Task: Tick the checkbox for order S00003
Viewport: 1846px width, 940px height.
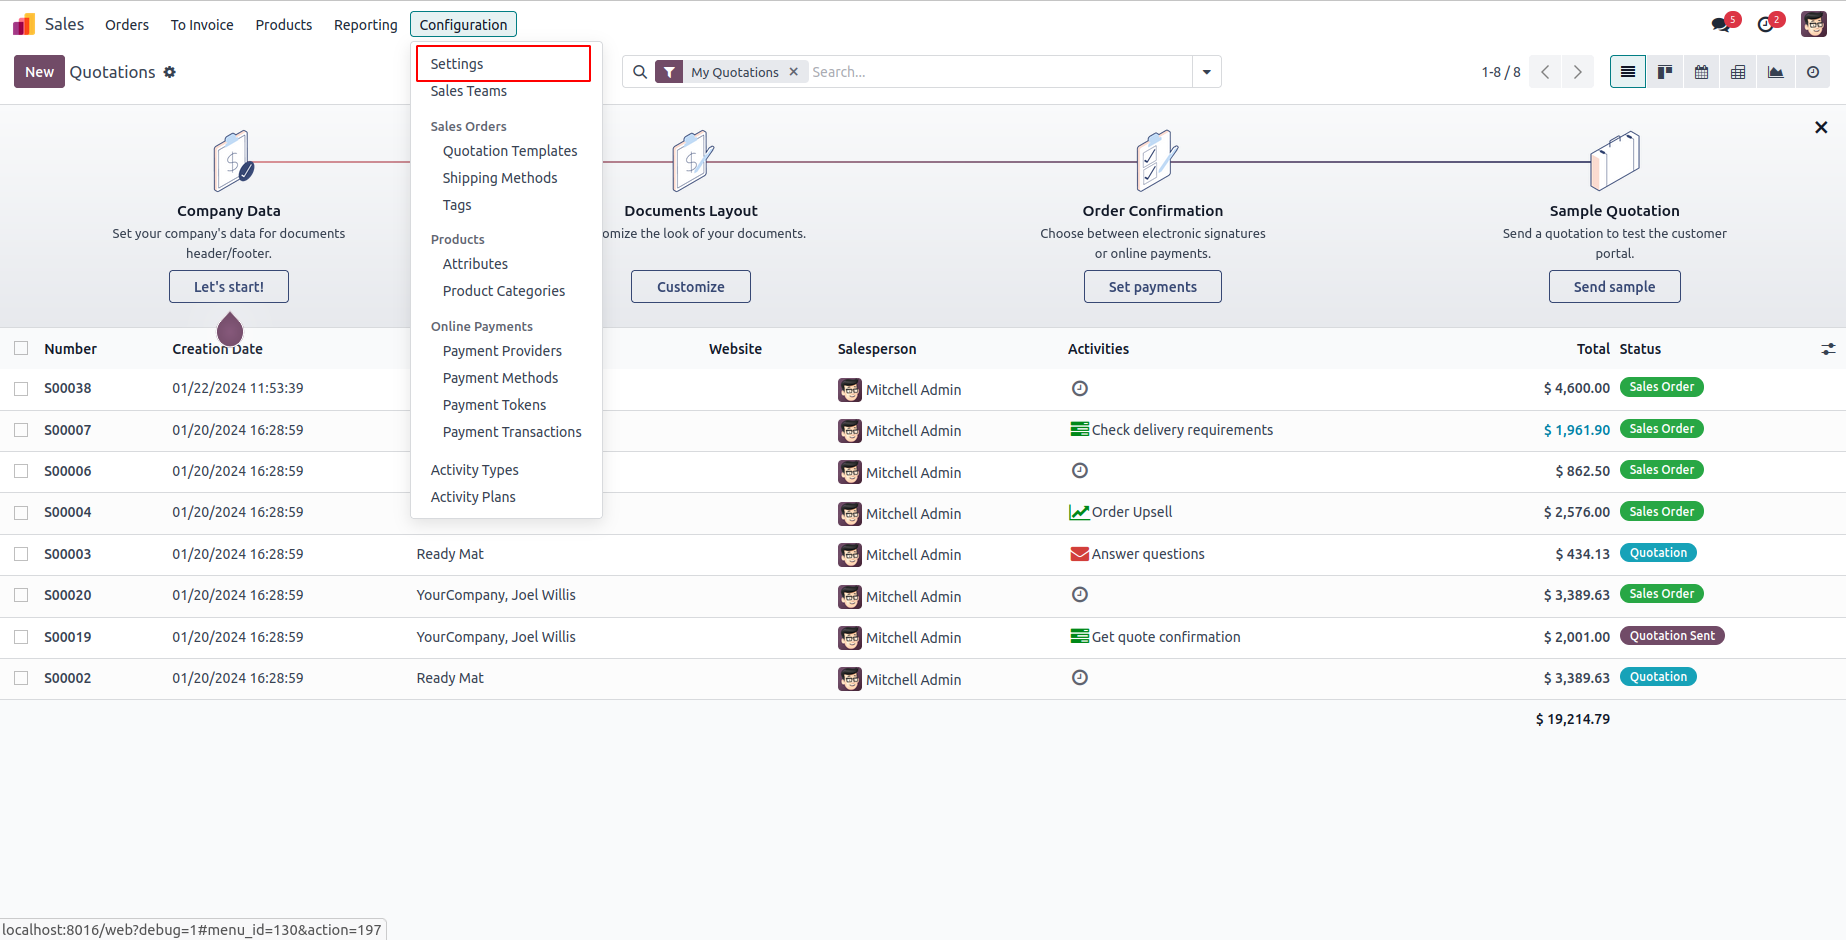Action: click(x=21, y=554)
